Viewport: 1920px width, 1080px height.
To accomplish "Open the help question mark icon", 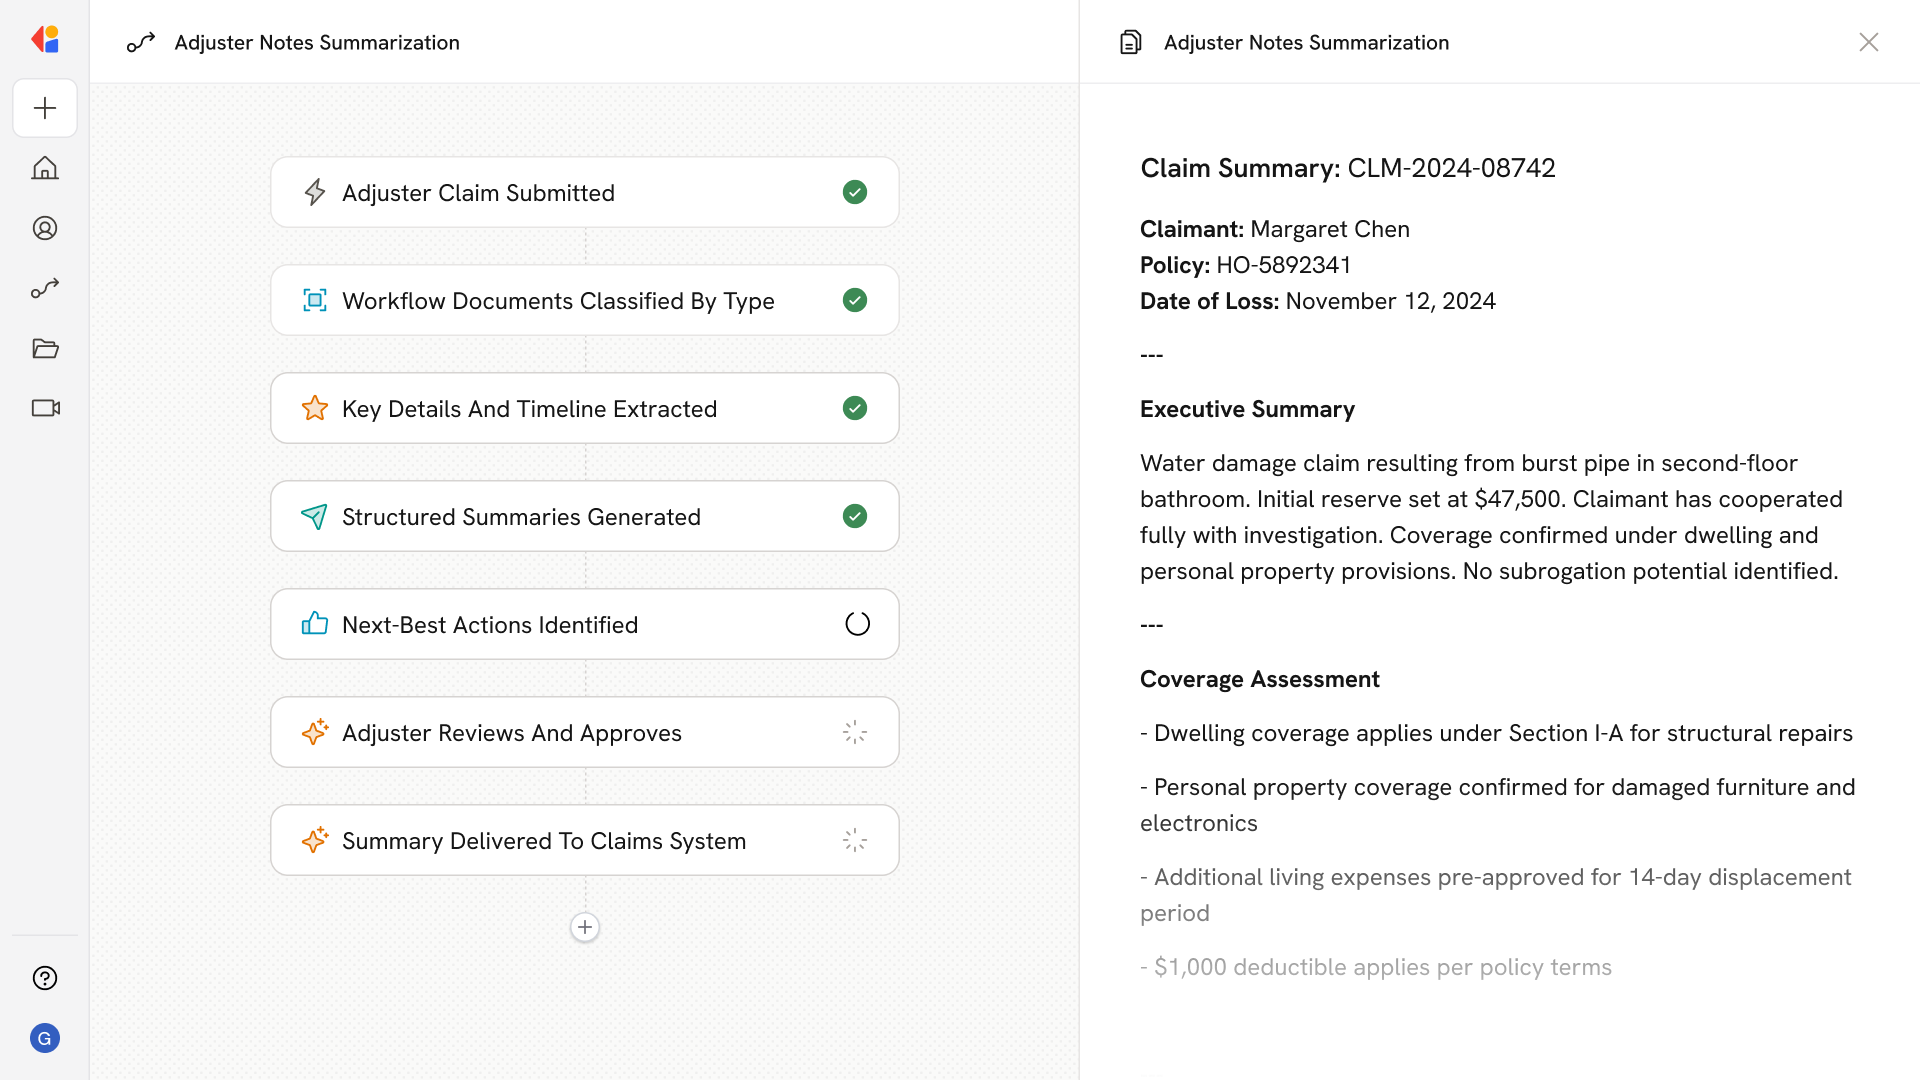I will 45,978.
